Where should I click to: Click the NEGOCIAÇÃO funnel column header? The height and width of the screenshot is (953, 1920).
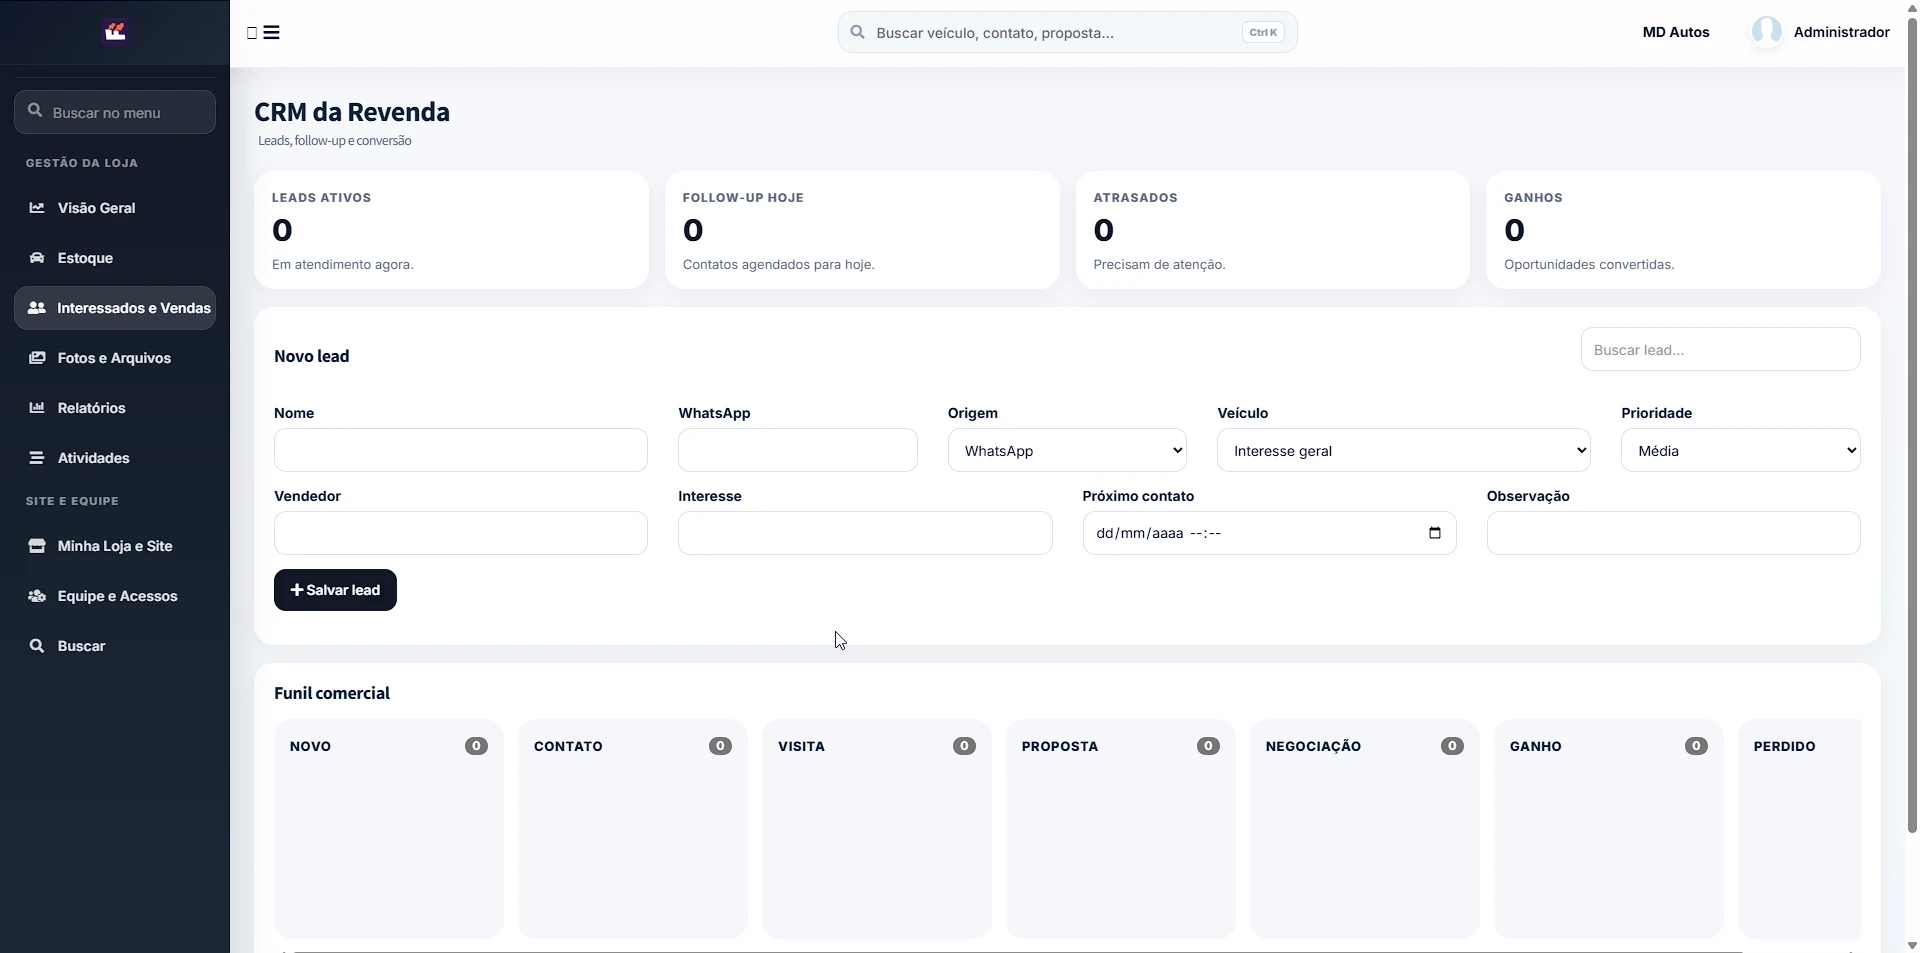(1313, 746)
